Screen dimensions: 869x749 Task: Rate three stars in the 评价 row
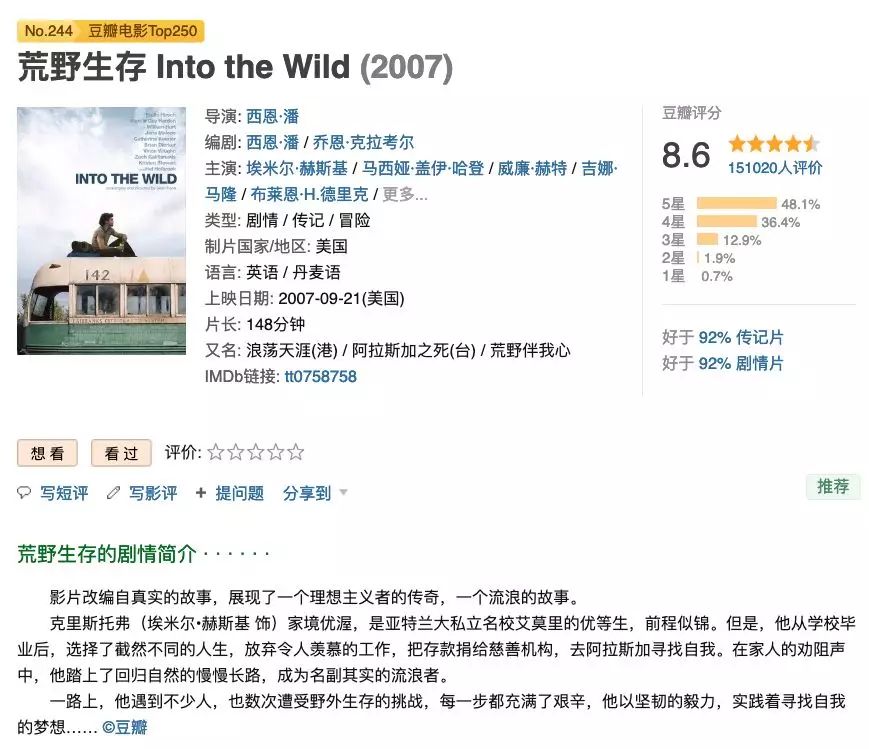click(256, 453)
